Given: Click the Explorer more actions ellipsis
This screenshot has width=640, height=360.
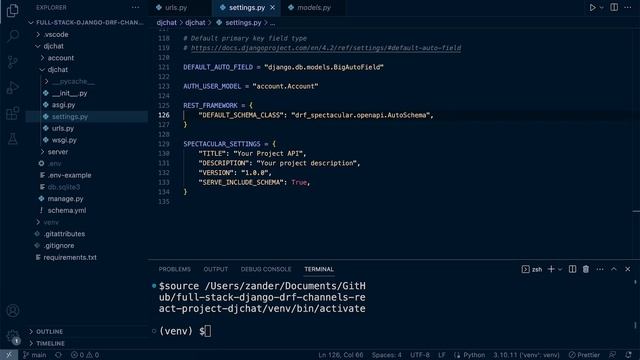Looking at the screenshot, I should (136, 7).
